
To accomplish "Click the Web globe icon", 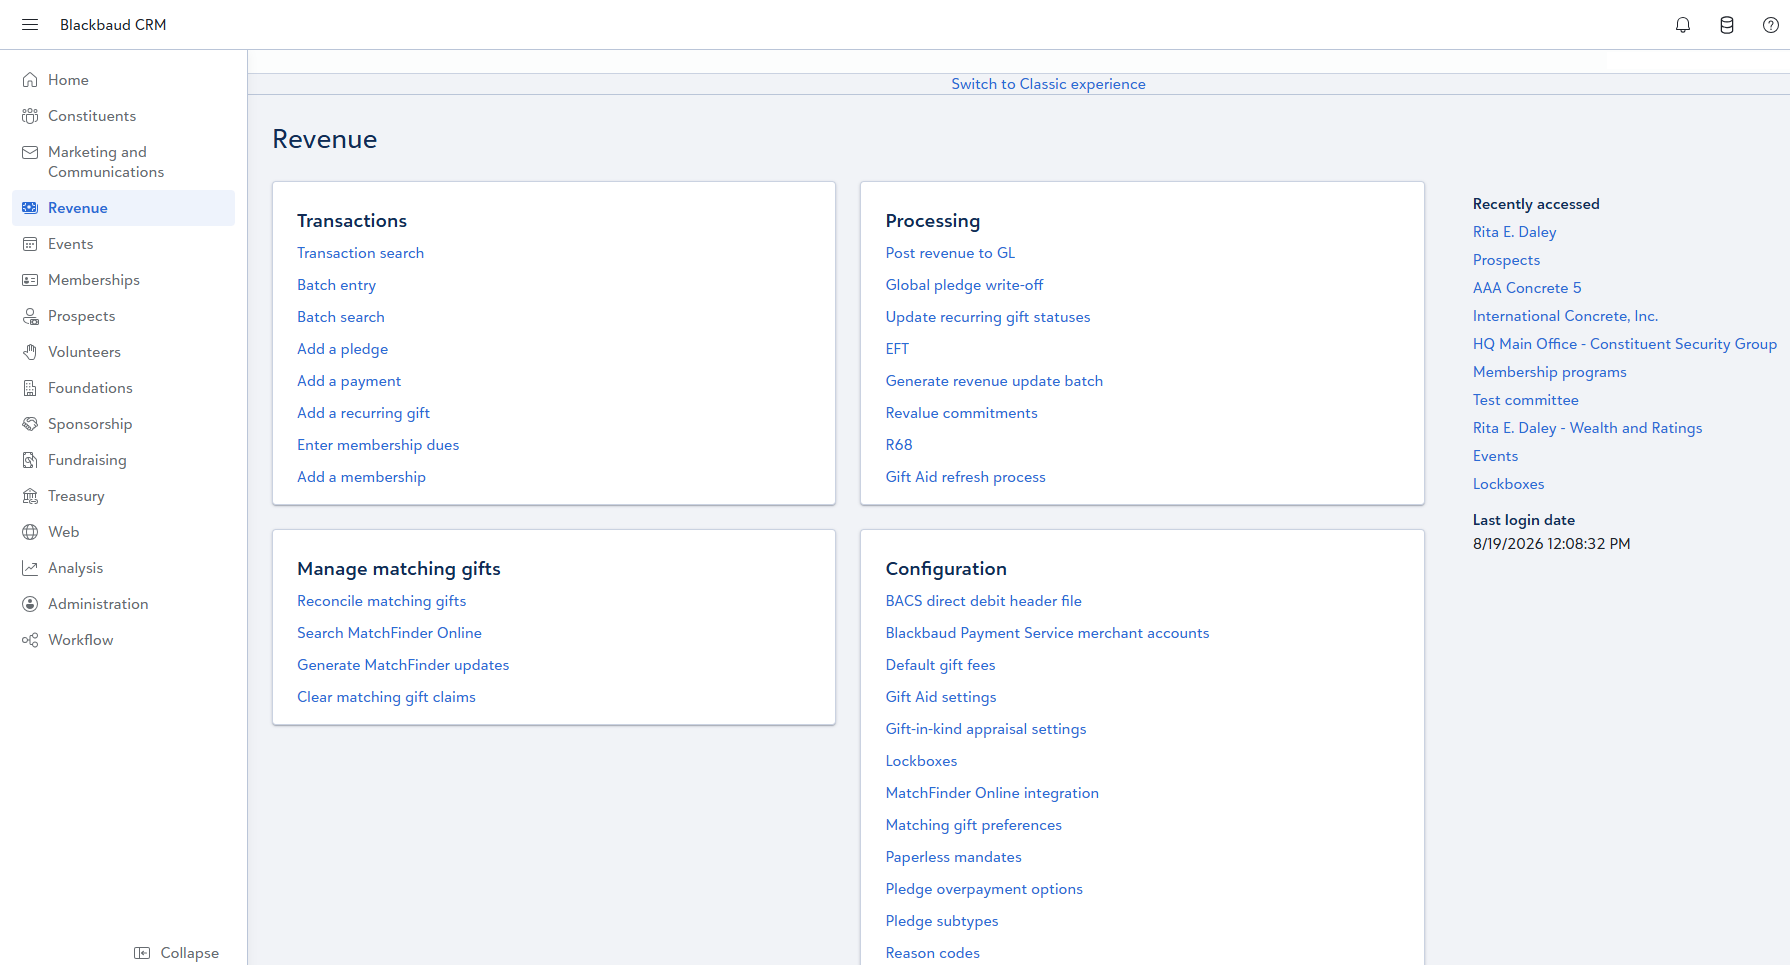I will click(x=30, y=532).
